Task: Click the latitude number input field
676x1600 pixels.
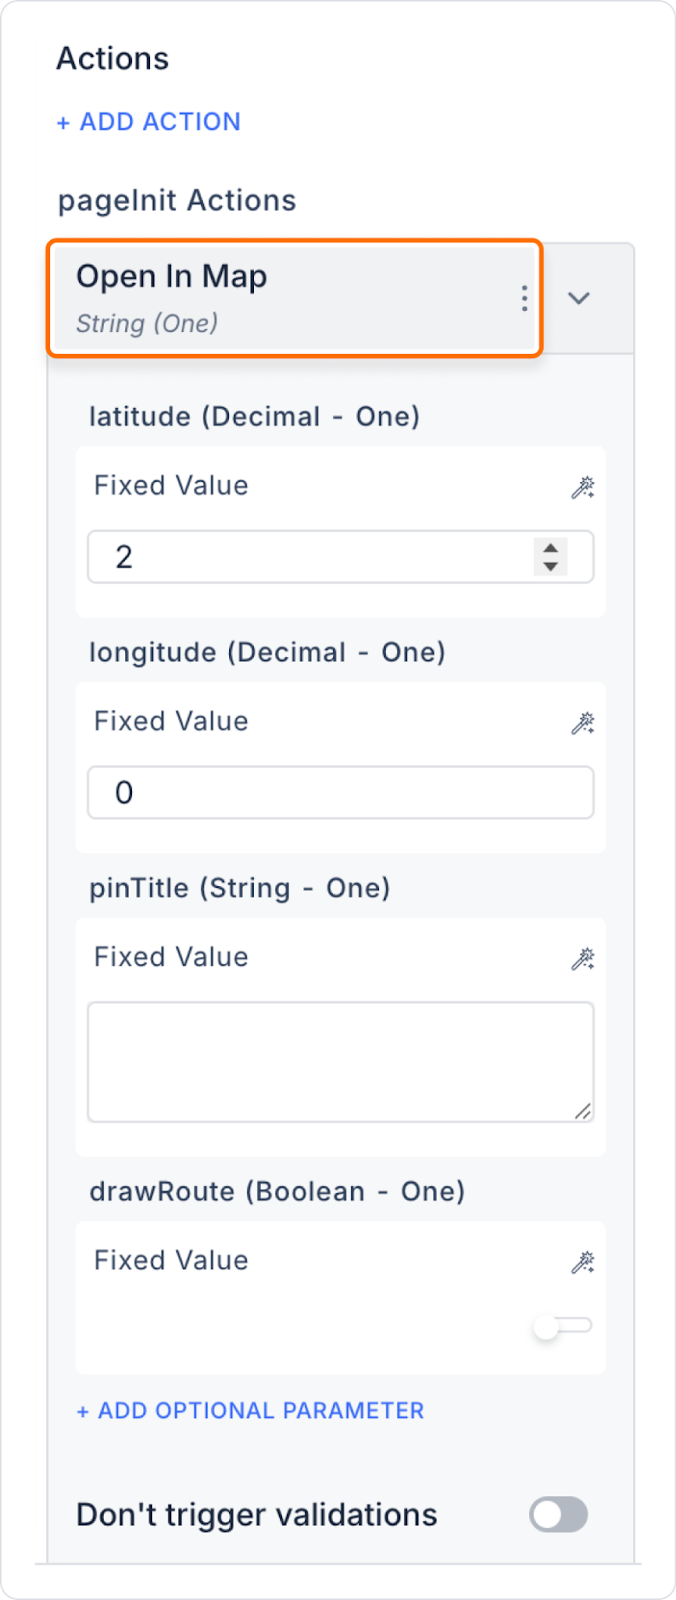Action: [x=340, y=557]
